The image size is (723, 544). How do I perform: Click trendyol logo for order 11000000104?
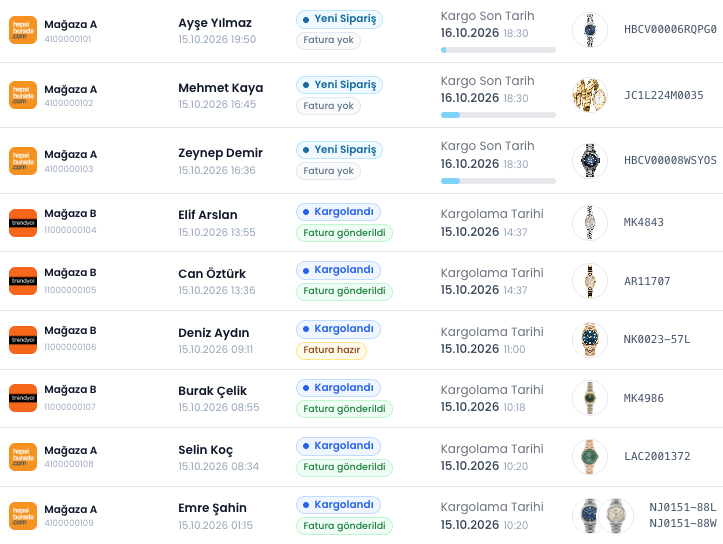23,223
